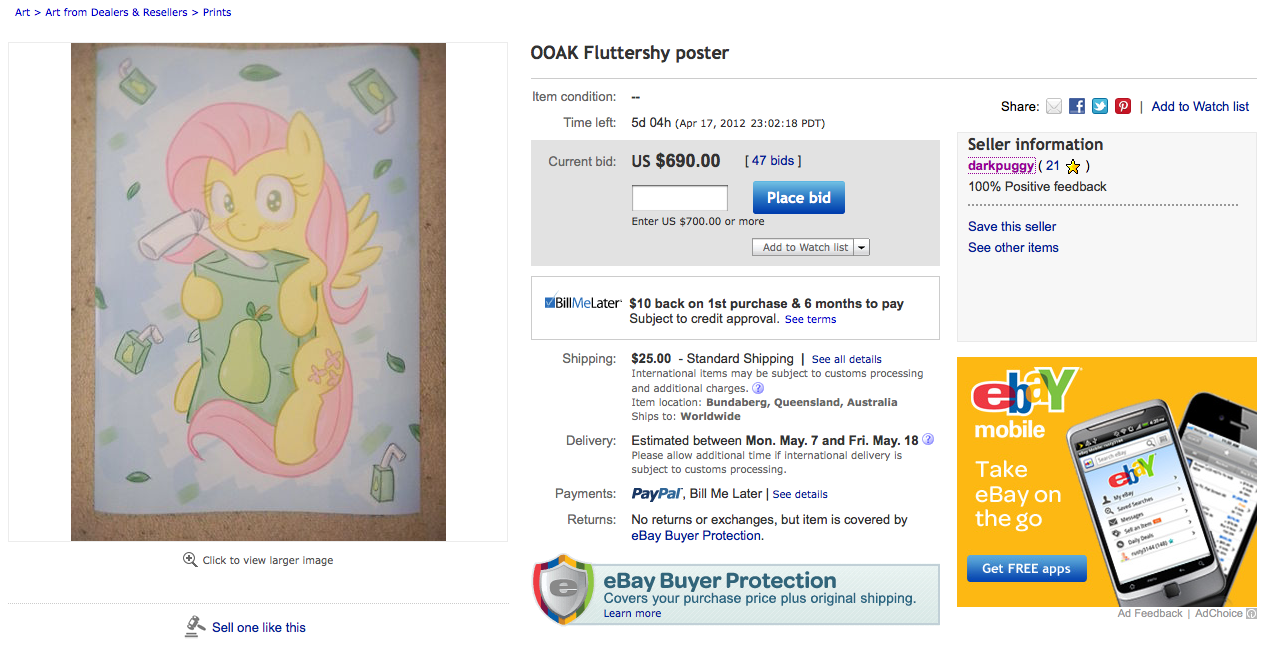Open the Prints breadcrumb category
The image size is (1264, 660).
pyautogui.click(x=217, y=12)
